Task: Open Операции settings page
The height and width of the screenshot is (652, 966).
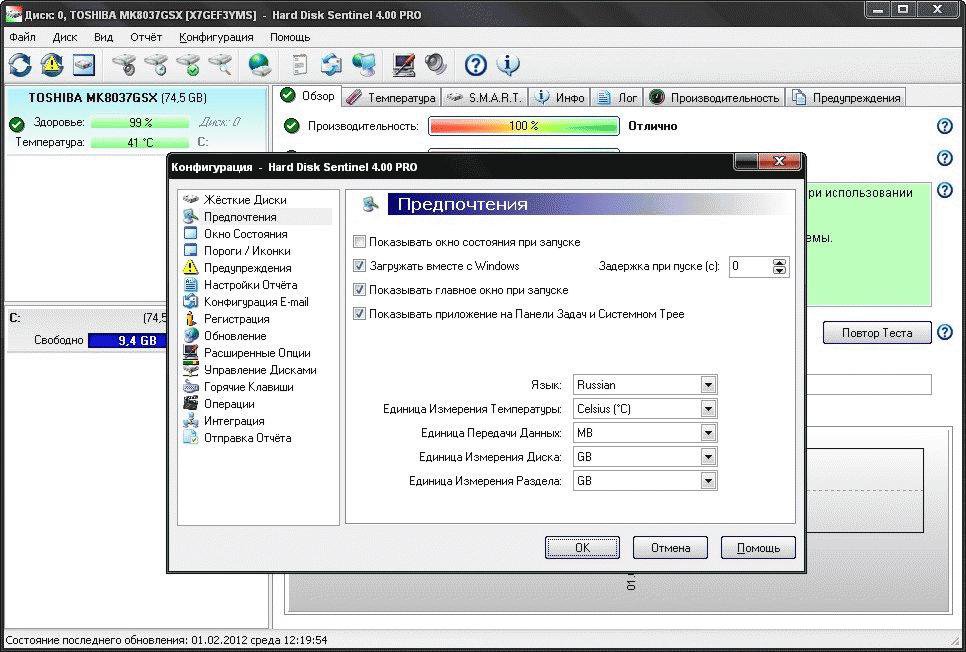Action: [229, 404]
